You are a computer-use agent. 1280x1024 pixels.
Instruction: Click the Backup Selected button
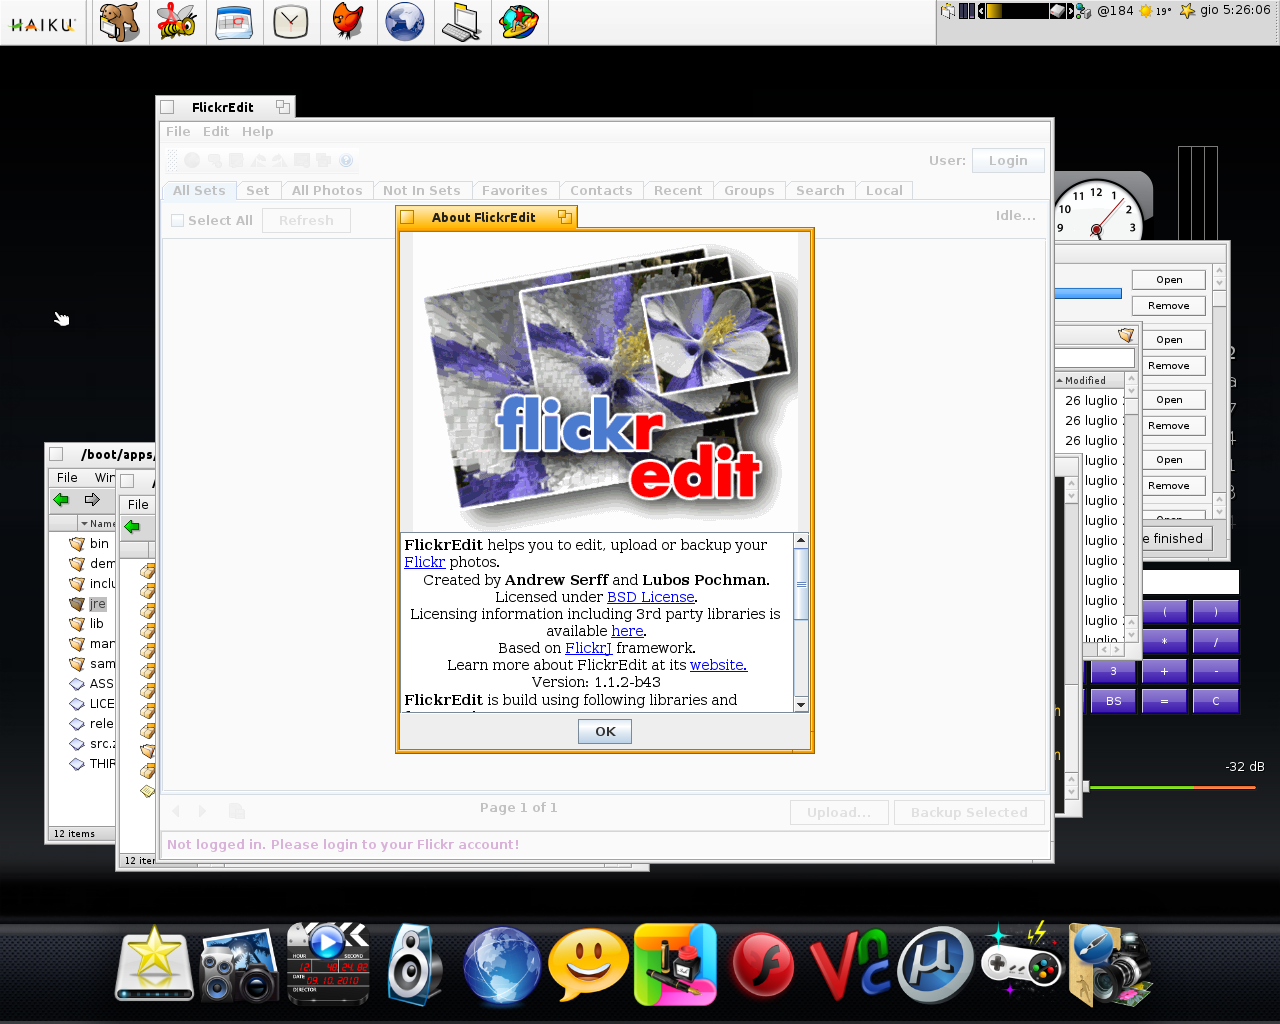[969, 812]
